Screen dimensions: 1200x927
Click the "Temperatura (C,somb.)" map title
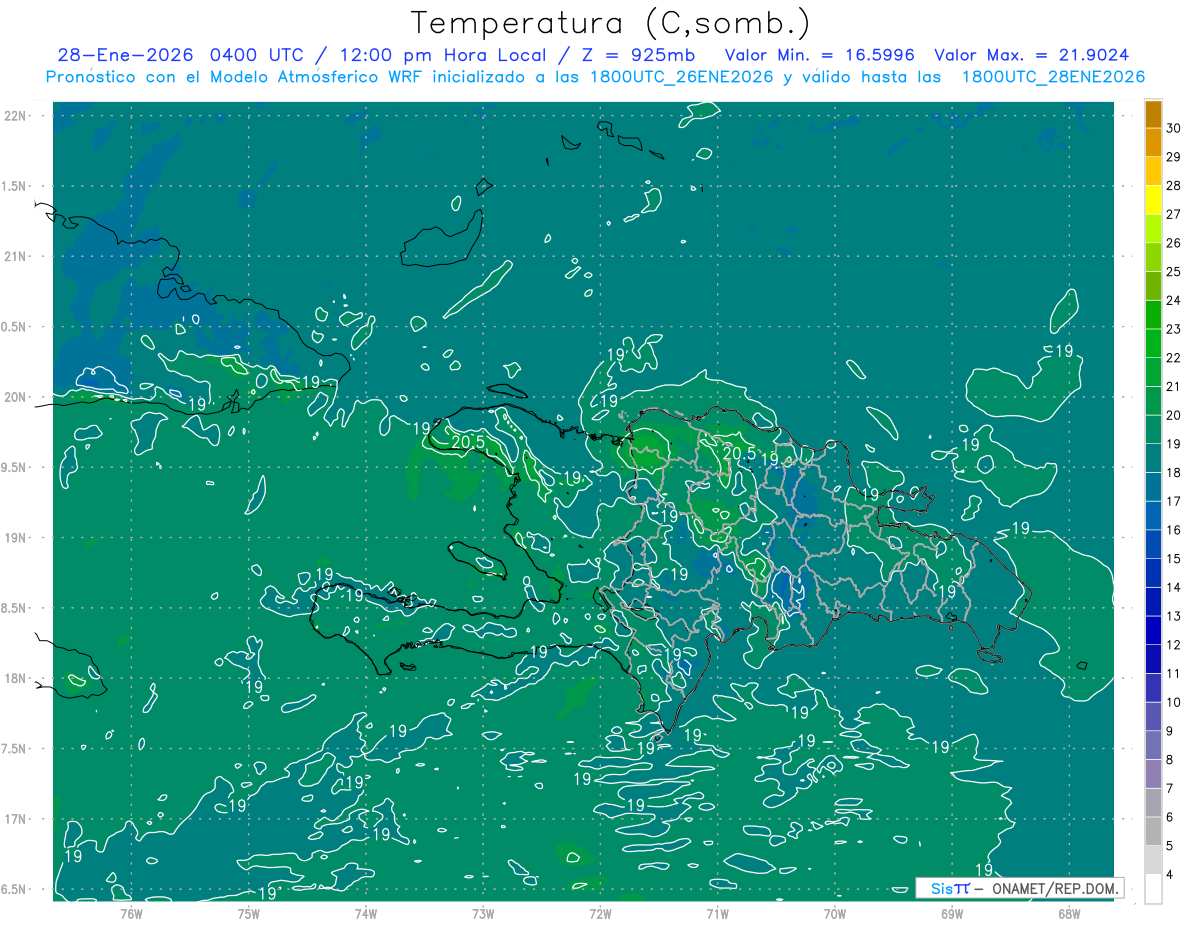[x=611, y=23]
